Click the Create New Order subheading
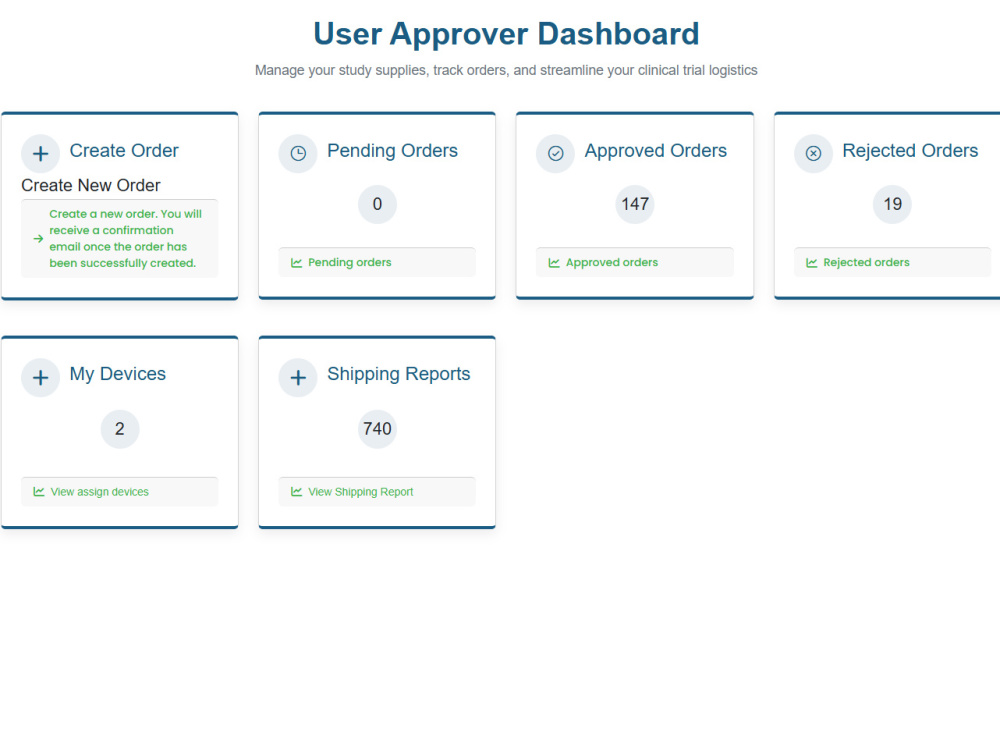This screenshot has height=750, width=1000. coord(91,186)
